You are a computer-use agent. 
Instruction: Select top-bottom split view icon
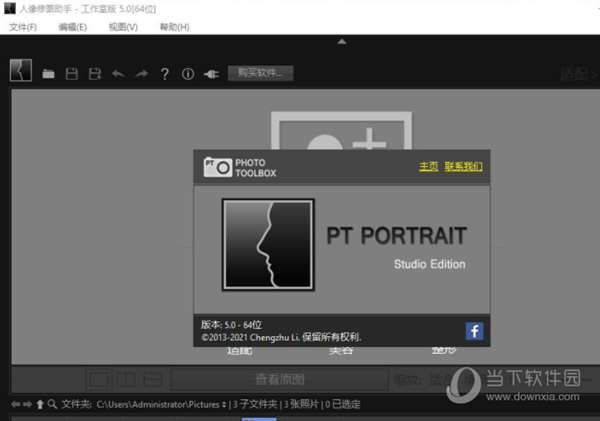[x=153, y=380]
